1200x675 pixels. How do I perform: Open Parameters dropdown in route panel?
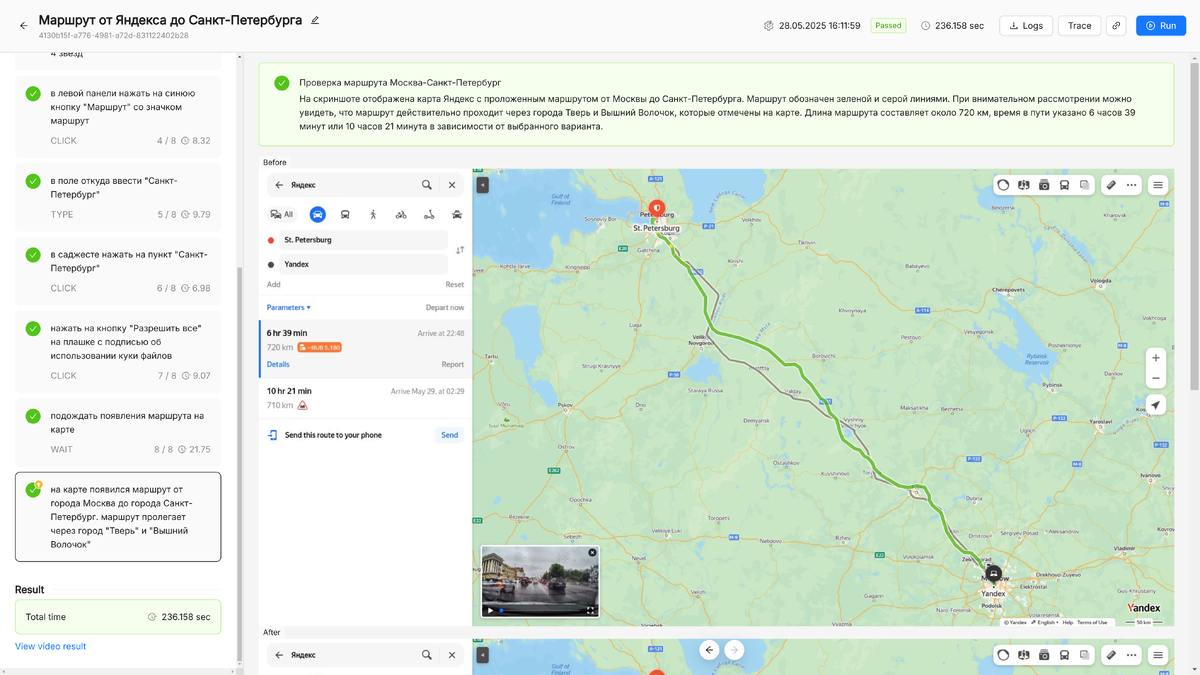289,307
